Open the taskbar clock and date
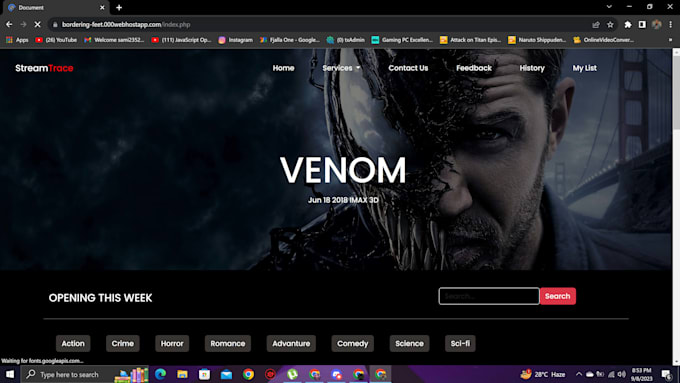This screenshot has width=680, height=383. tap(641, 374)
